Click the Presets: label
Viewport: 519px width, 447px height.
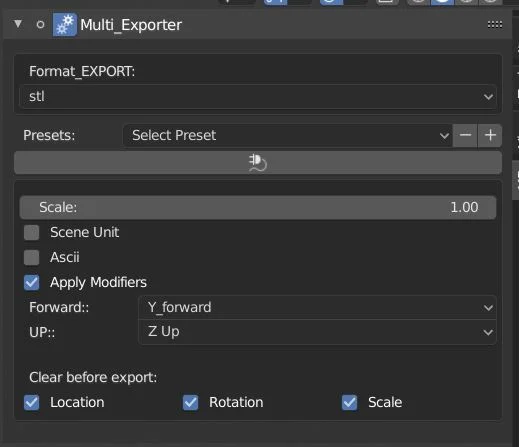49,135
